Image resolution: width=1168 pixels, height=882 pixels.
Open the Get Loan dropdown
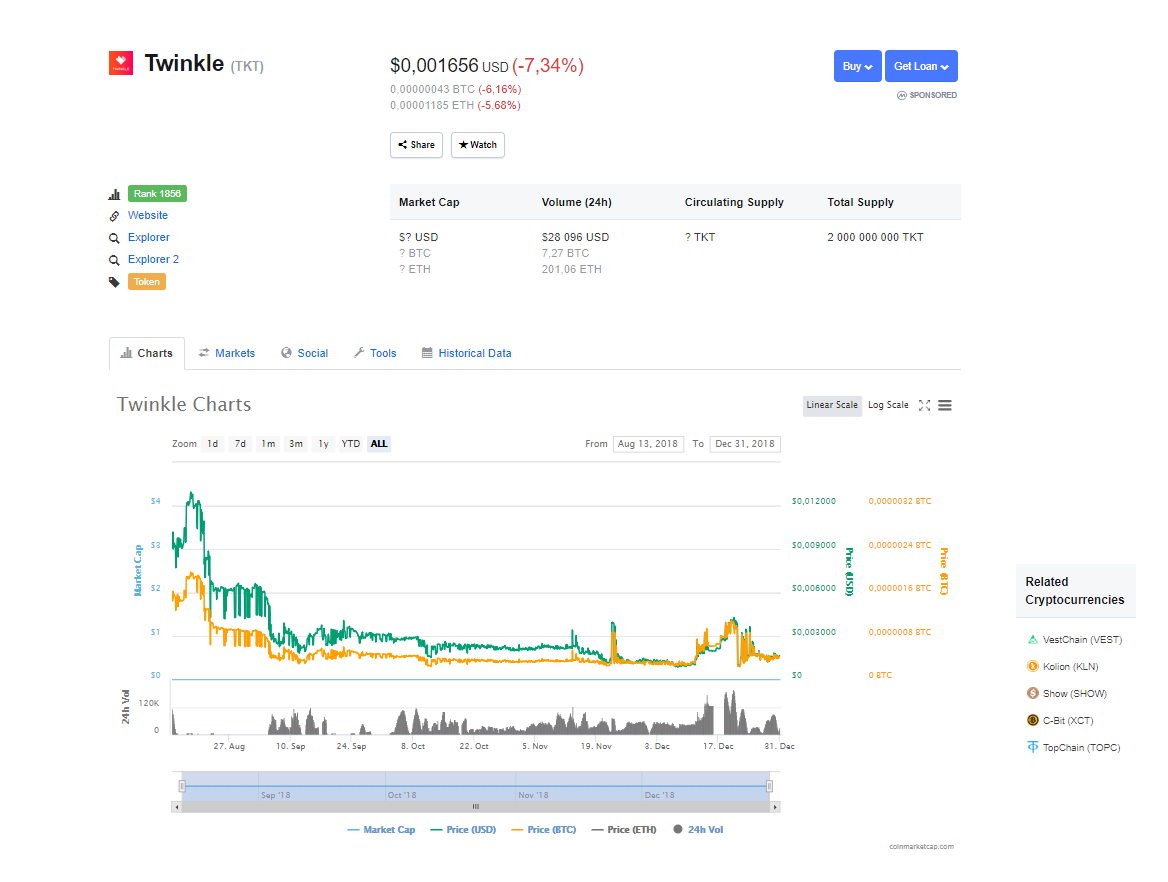click(x=921, y=66)
